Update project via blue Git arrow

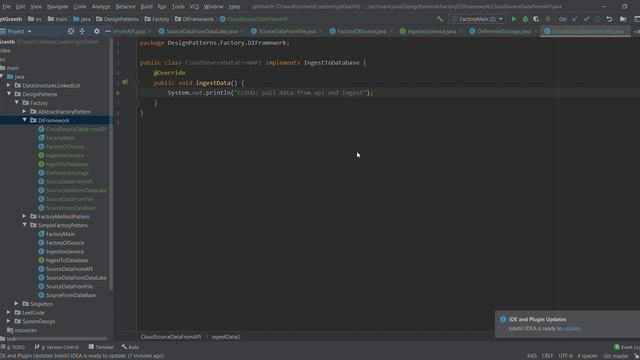click(575, 19)
